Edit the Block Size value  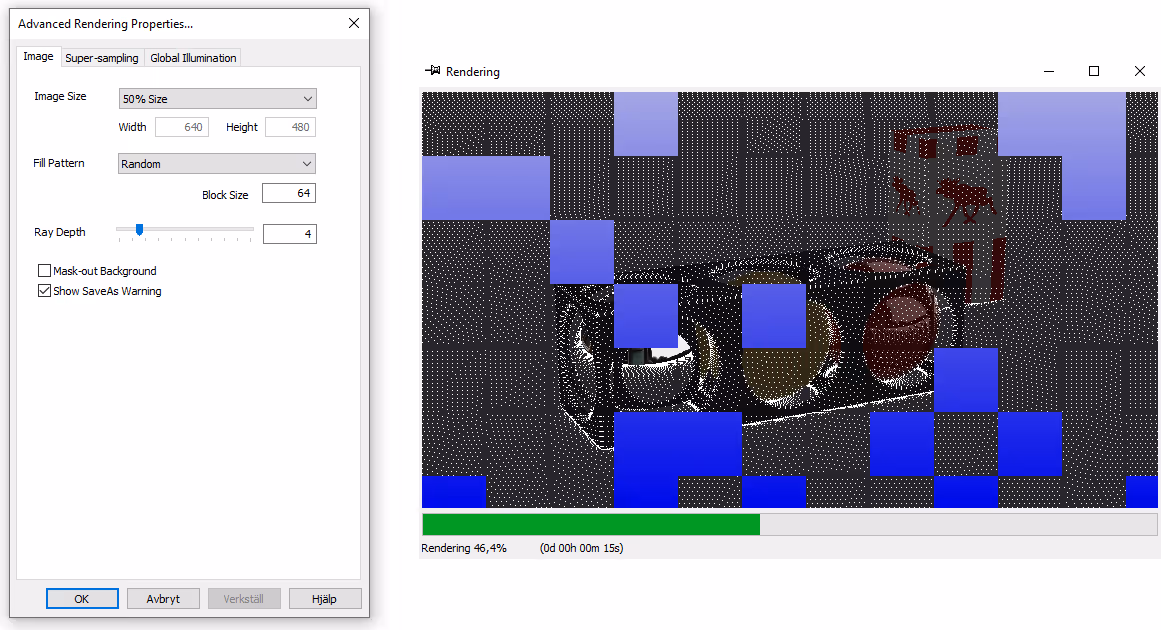pyautogui.click(x=288, y=192)
